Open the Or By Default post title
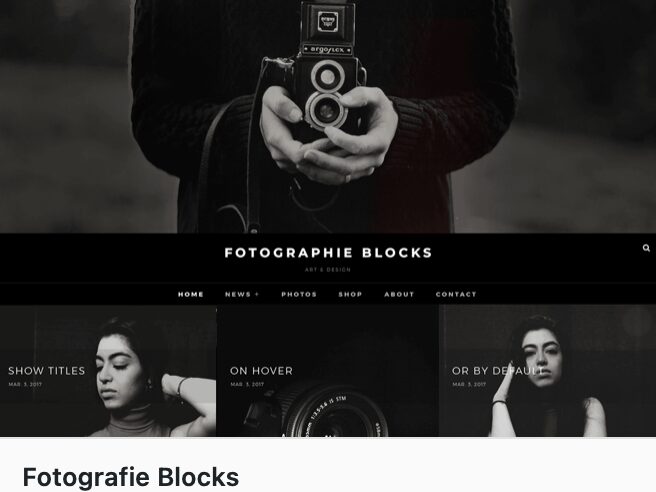The image size is (656, 492). pyautogui.click(x=498, y=371)
